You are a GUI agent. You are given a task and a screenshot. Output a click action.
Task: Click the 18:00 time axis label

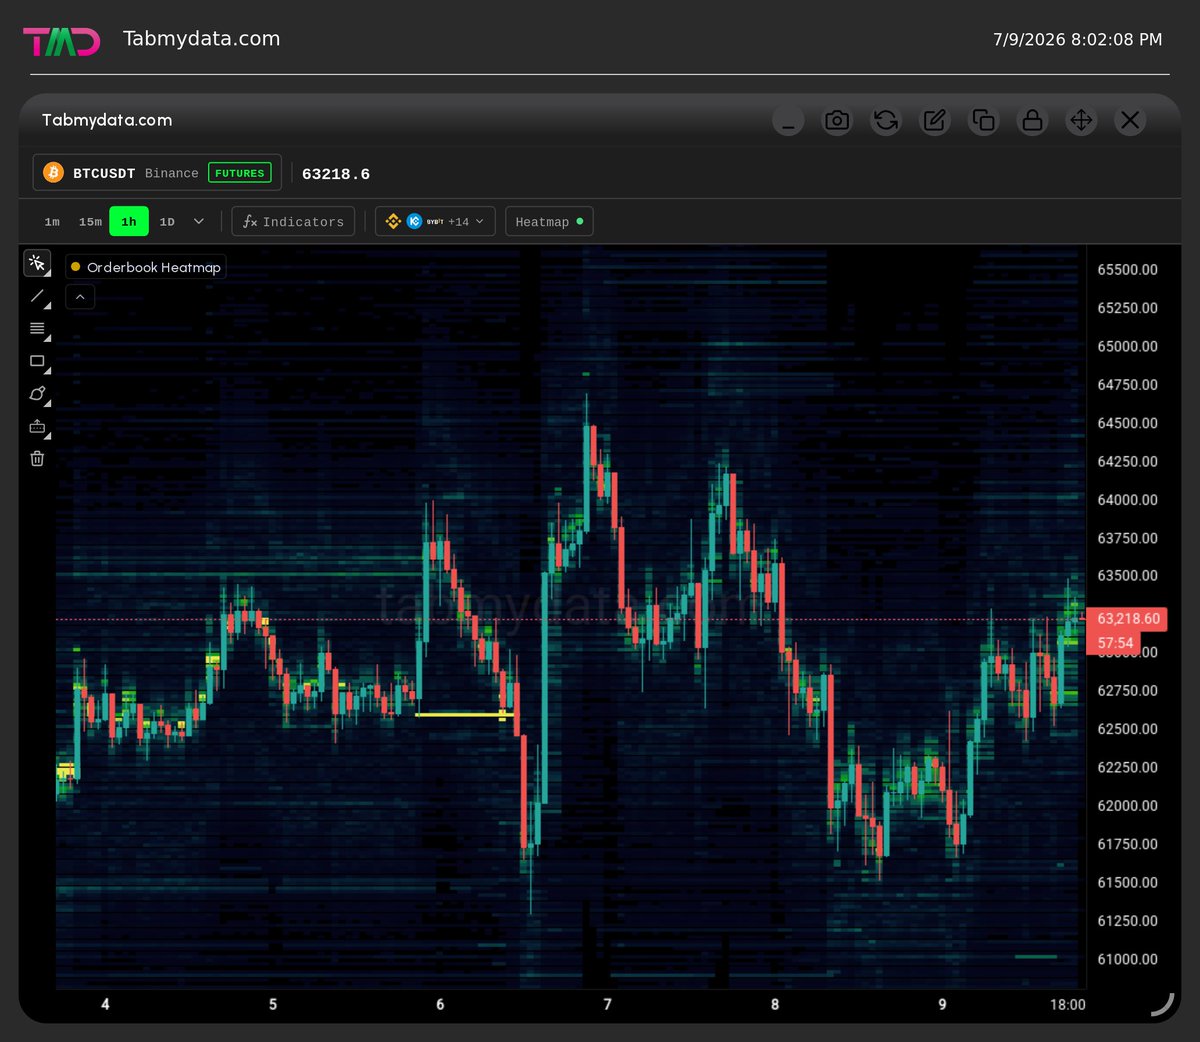pyautogui.click(x=1067, y=1004)
